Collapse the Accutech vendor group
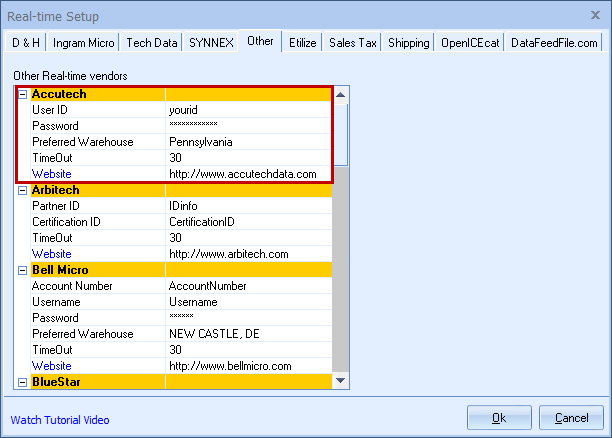The image size is (612, 438). tap(23, 94)
